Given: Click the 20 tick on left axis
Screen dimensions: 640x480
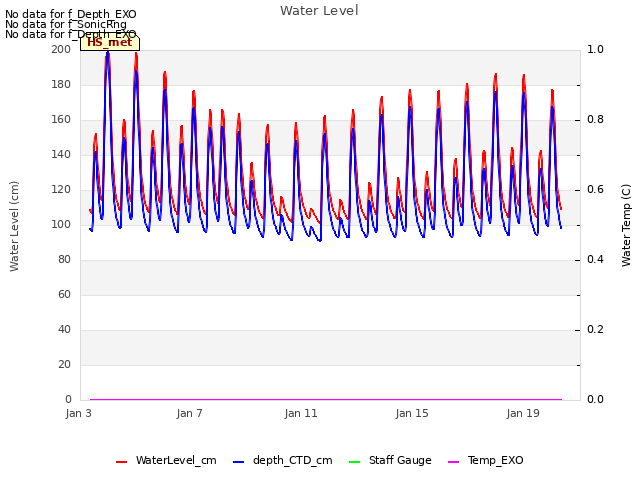Looking at the screenshot, I should coord(64,364).
